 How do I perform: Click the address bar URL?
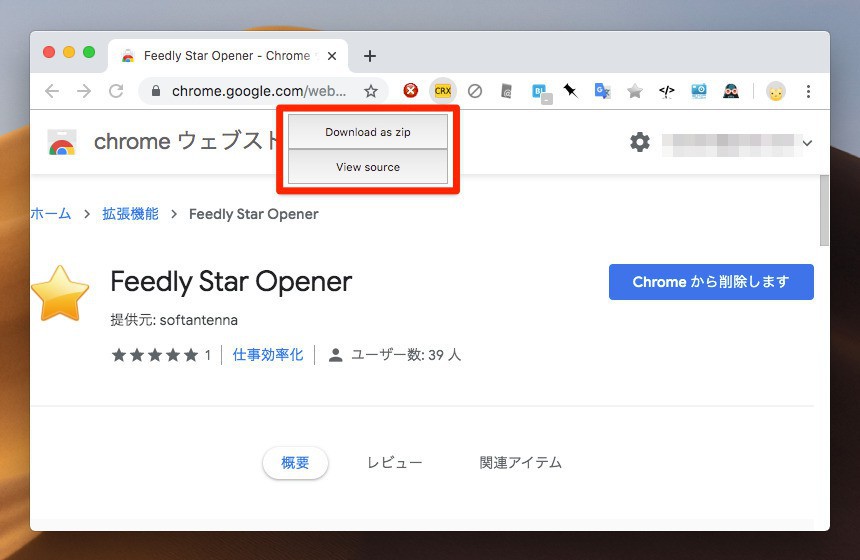[259, 91]
